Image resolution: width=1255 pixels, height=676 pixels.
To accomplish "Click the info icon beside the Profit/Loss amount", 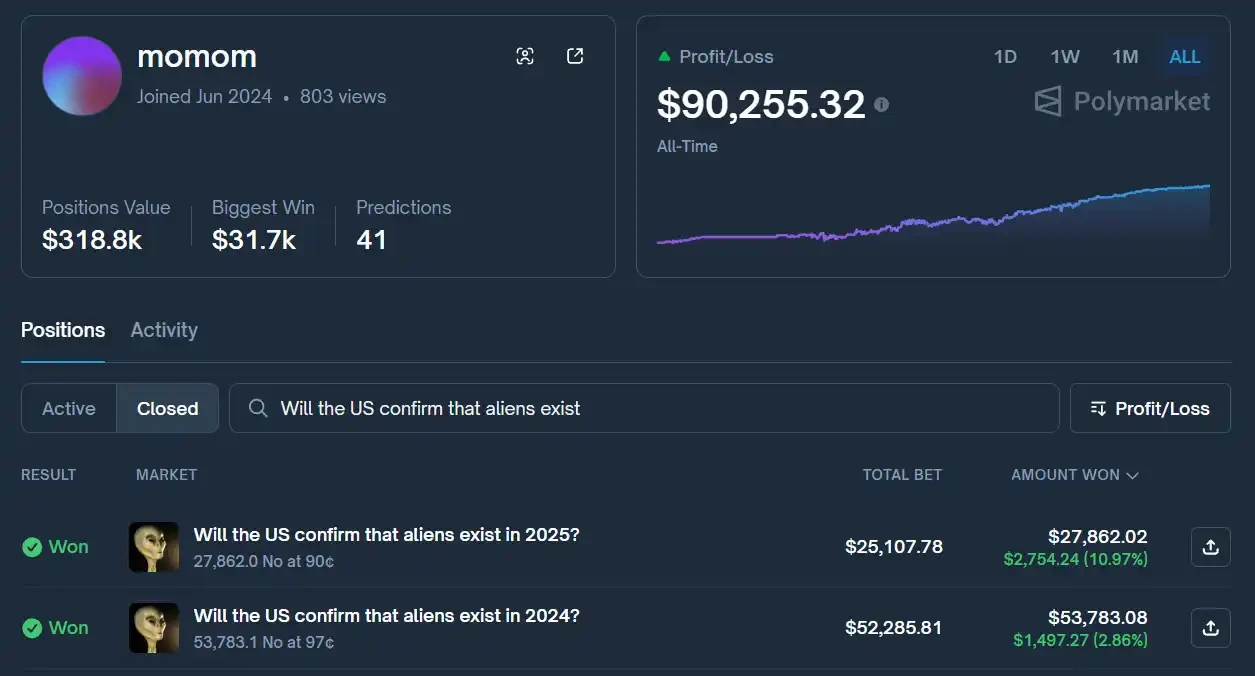I will click(x=881, y=103).
